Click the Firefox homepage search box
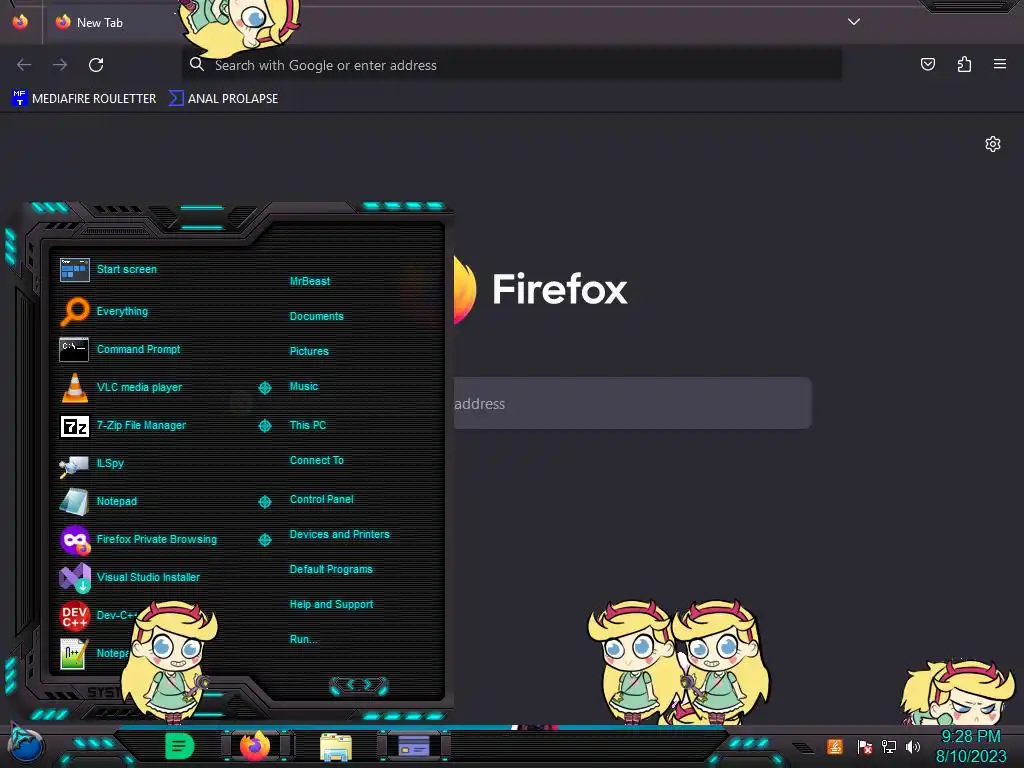Viewport: 1024px width, 768px height. [632, 403]
